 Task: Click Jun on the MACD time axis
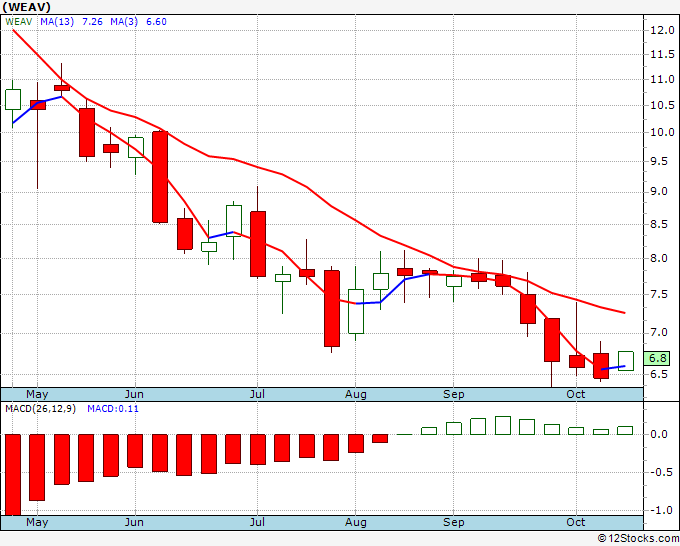(134, 522)
